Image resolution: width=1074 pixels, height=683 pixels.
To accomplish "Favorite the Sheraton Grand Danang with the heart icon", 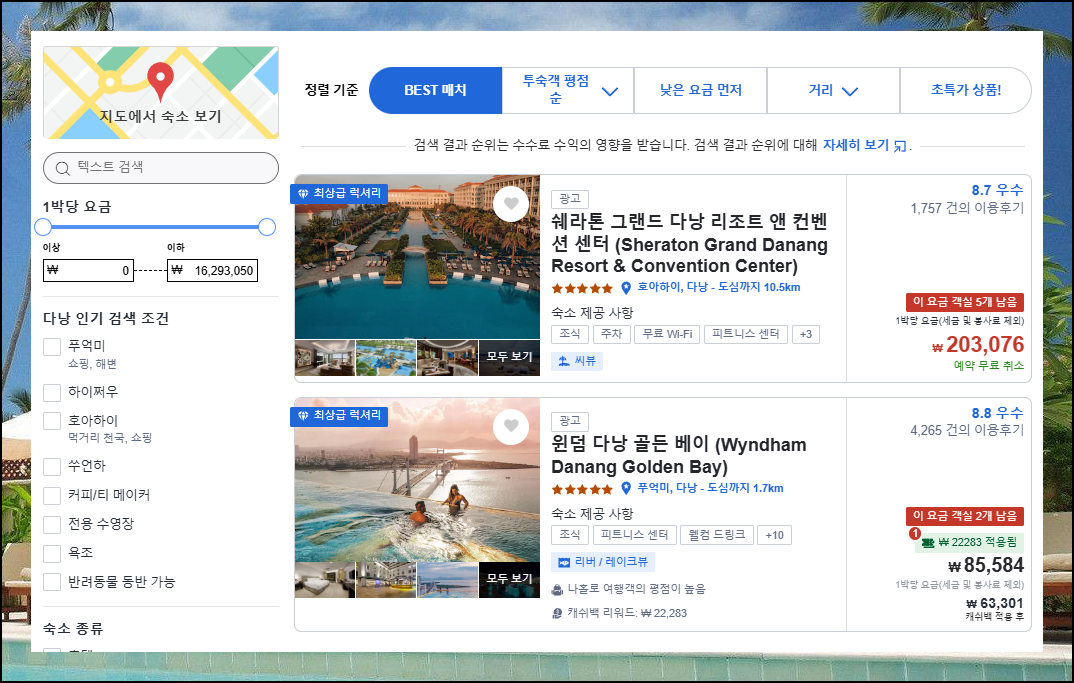I will pyautogui.click(x=511, y=203).
